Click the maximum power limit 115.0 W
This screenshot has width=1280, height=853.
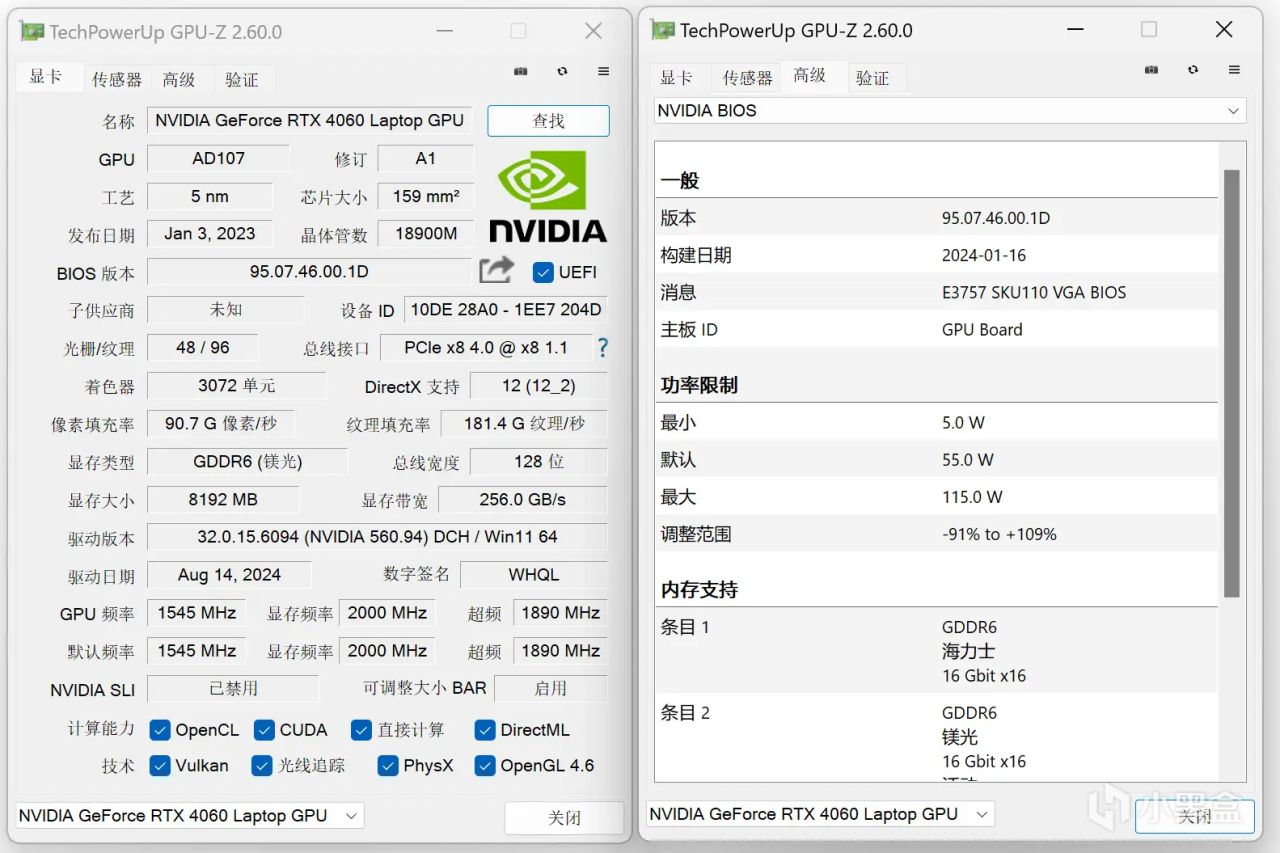[972, 497]
